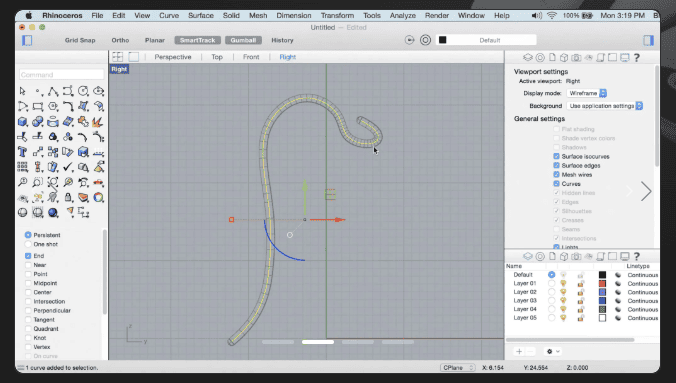Focus the Command input field

[x=62, y=75]
